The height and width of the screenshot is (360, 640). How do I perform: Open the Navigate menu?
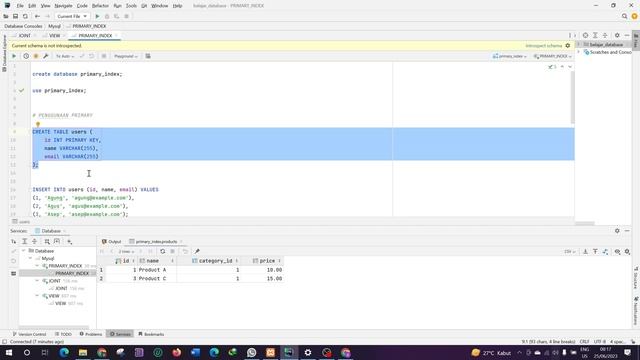point(63,6)
